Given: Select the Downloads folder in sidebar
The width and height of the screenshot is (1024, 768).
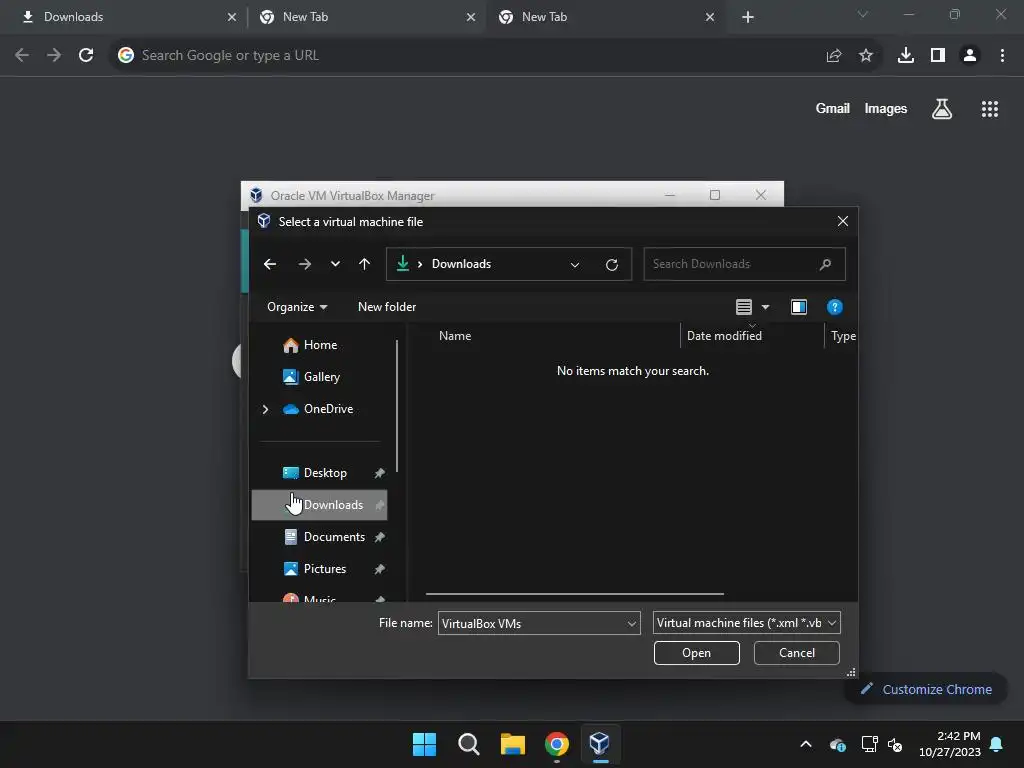Looking at the screenshot, I should click(319, 505).
